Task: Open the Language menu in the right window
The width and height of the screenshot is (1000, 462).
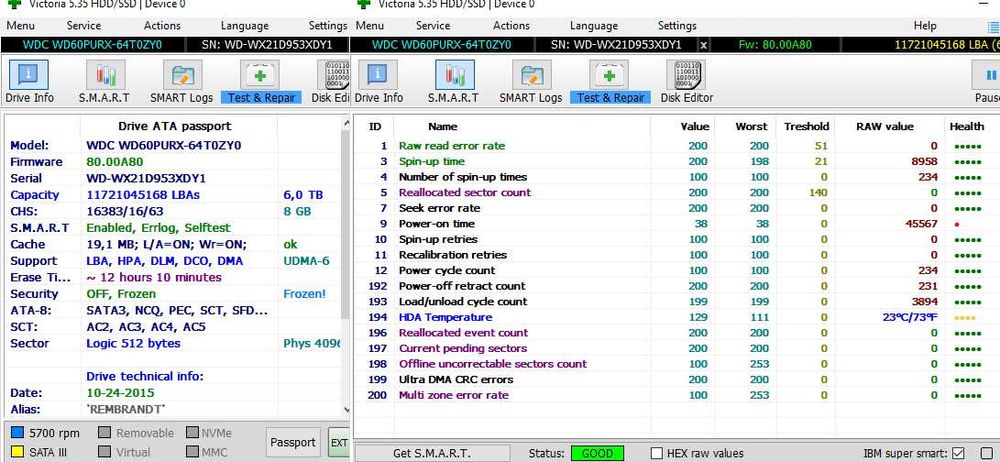Action: pos(594,26)
